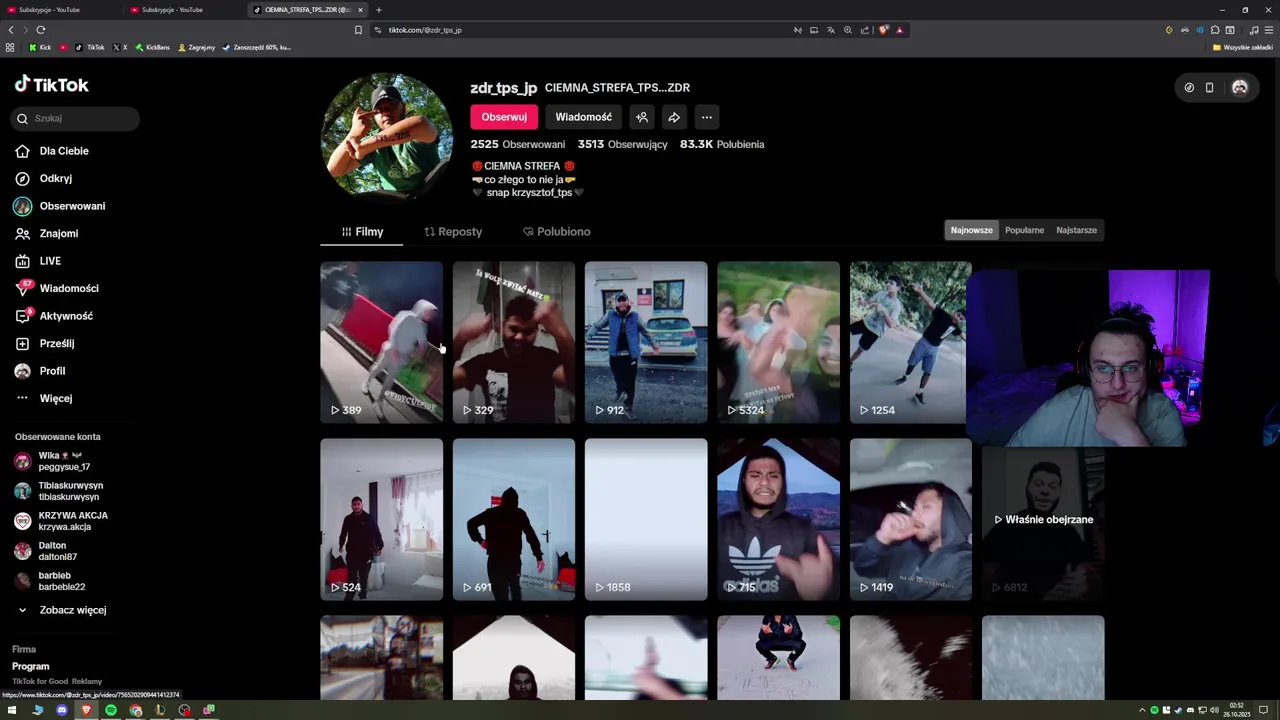The width and height of the screenshot is (1280, 720).
Task: Open the Obserwowani count 2525
Action: click(x=518, y=144)
